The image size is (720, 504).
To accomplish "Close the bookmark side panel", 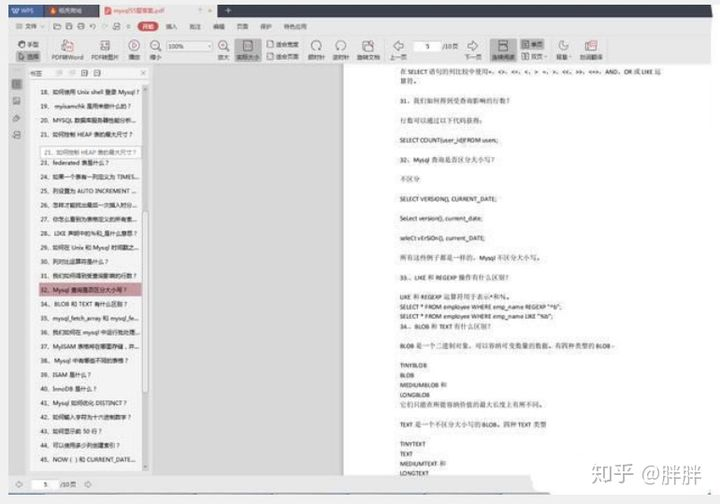I will point(143,73).
